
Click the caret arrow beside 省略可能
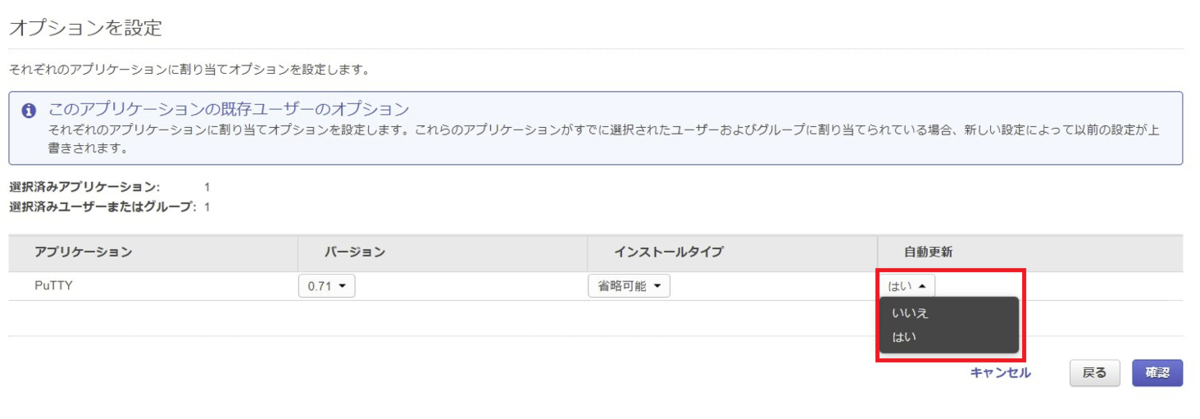pos(657,287)
